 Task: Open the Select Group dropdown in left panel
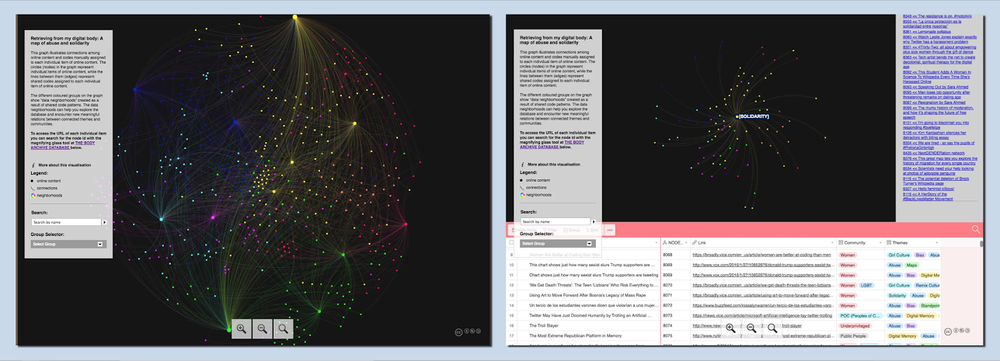tap(68, 244)
